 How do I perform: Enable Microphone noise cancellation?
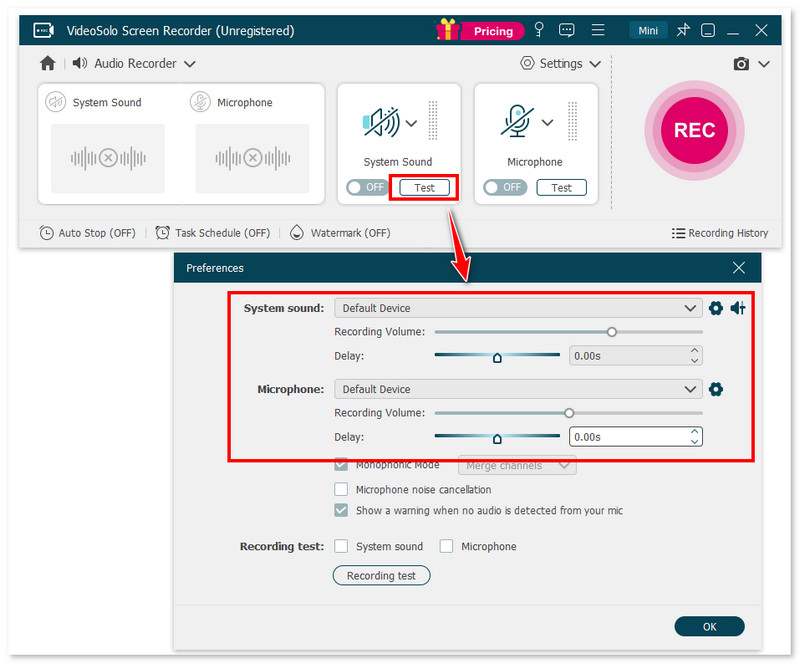341,489
